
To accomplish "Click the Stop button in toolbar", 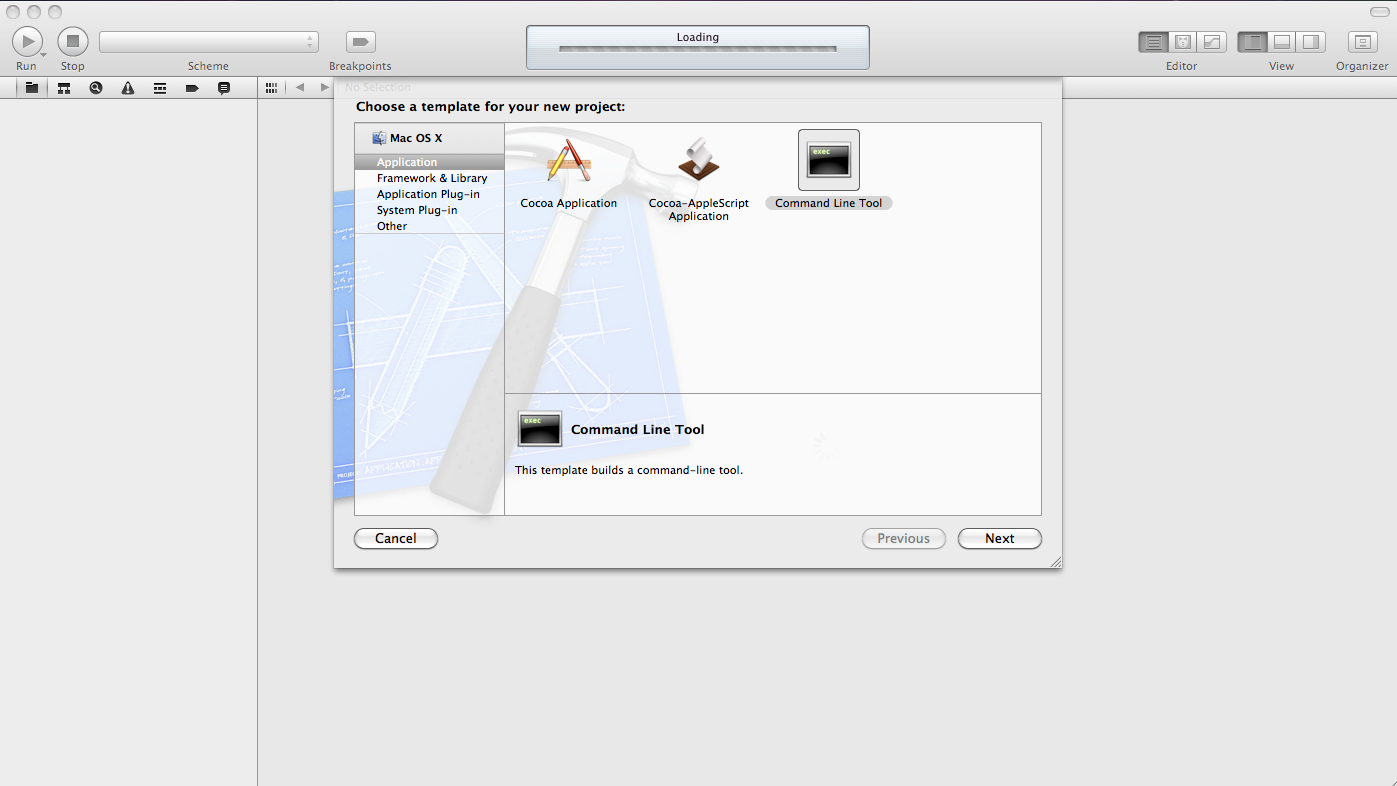I will click(x=73, y=42).
